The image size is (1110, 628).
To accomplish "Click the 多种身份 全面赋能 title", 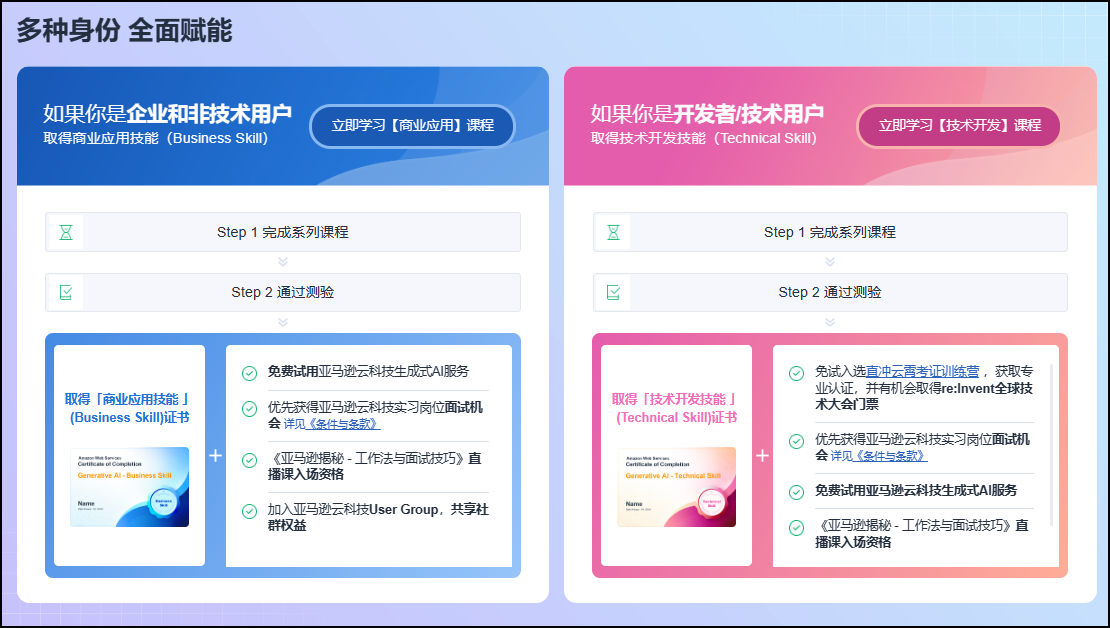I will point(125,30).
